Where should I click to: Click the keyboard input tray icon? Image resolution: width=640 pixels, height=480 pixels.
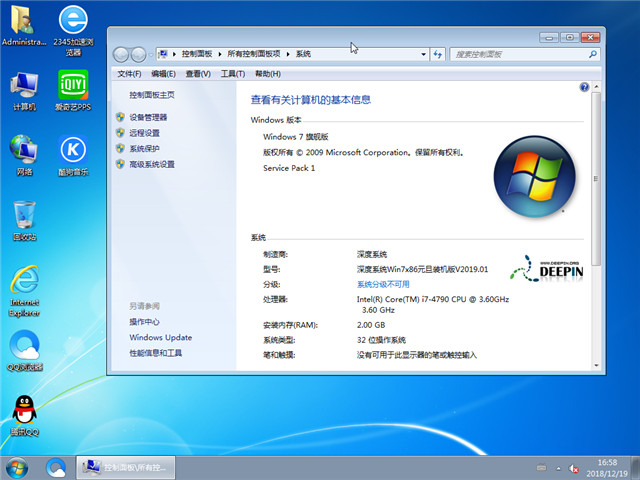542,467
